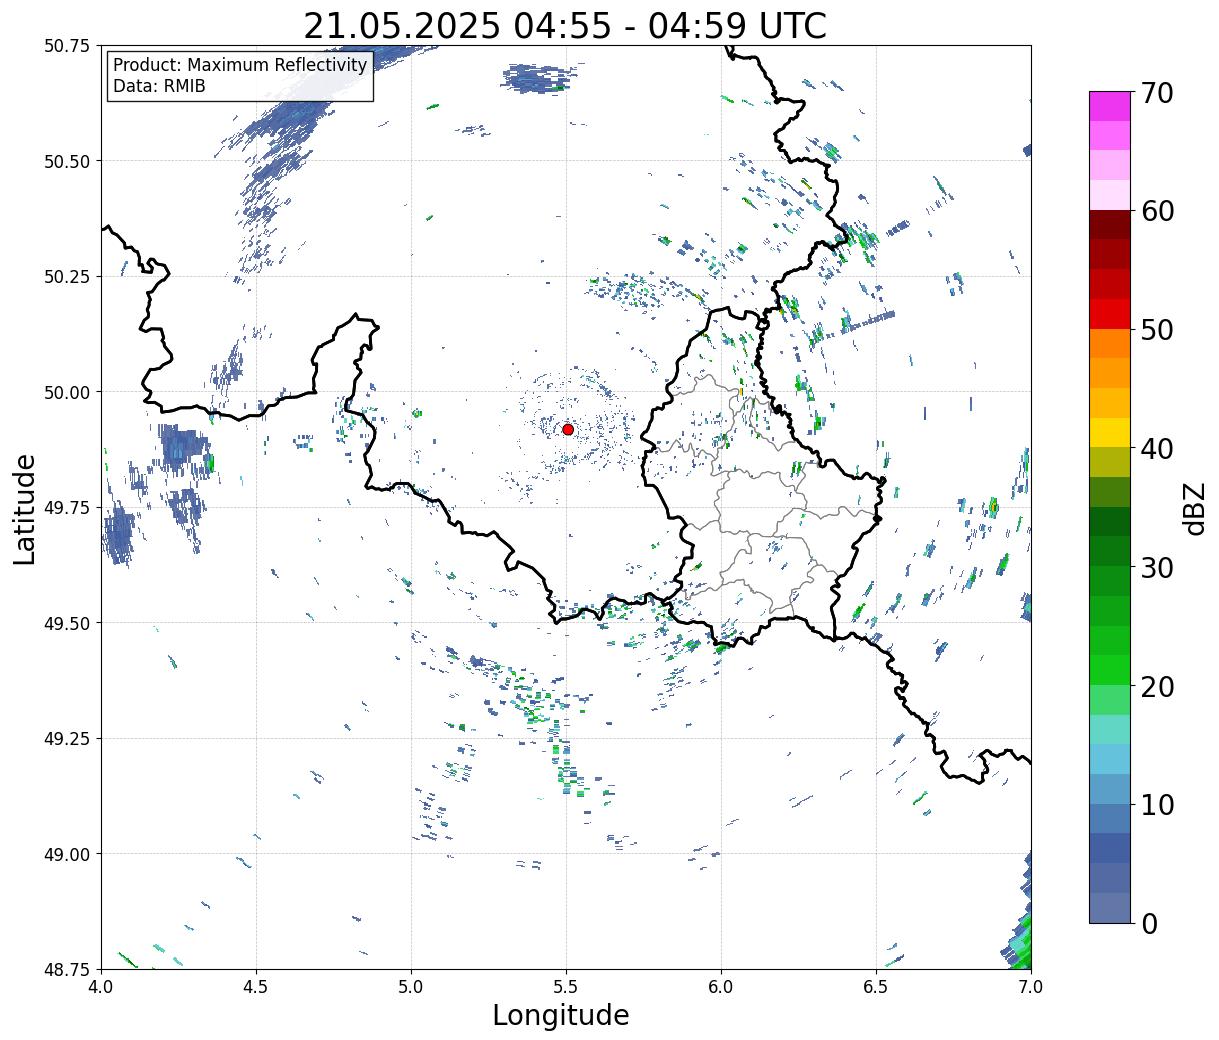Click the longitude tick label 5.0
This screenshot has width=1219, height=1040.
click(411, 986)
